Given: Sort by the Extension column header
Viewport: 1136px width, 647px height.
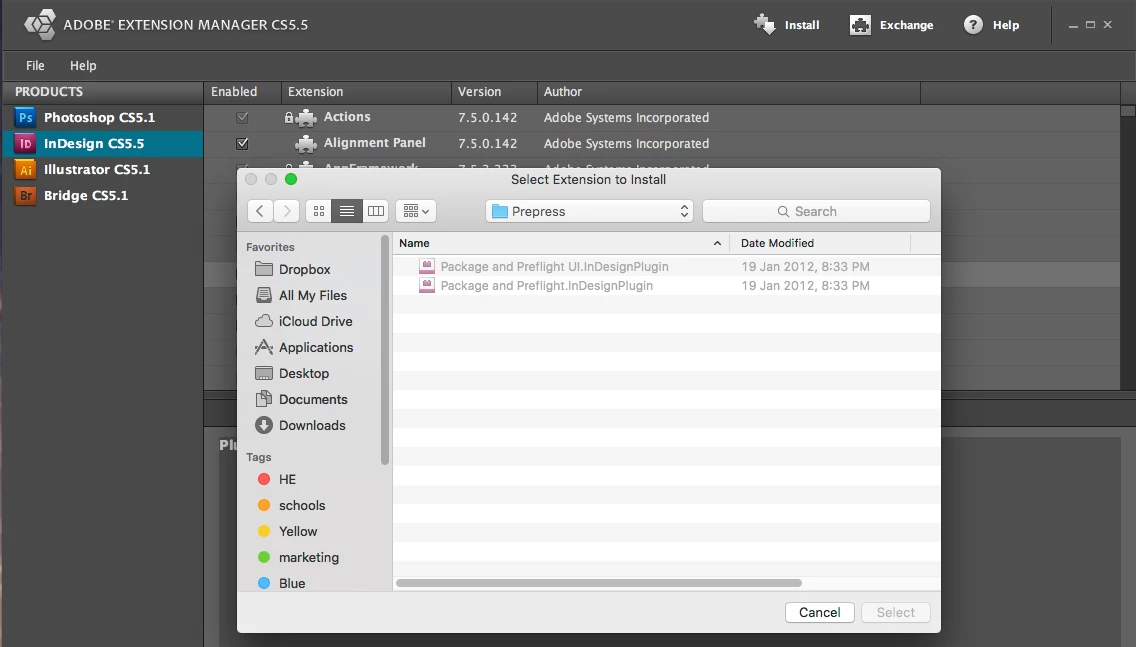Looking at the screenshot, I should pyautogui.click(x=366, y=92).
